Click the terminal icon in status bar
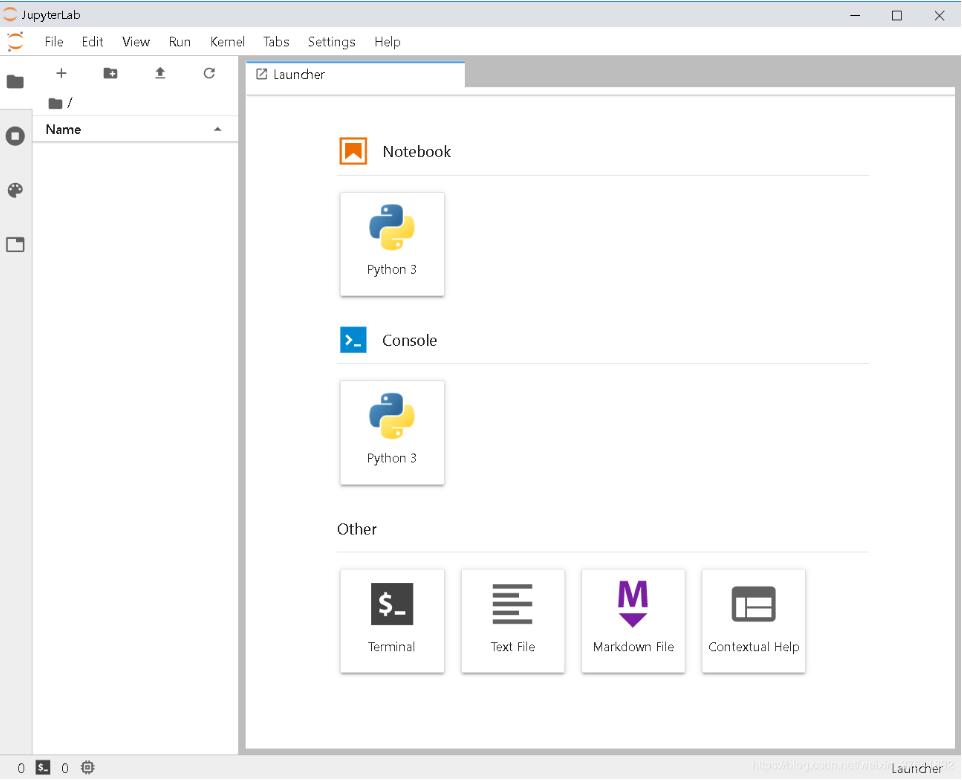This screenshot has height=780, width=962. coord(43,767)
